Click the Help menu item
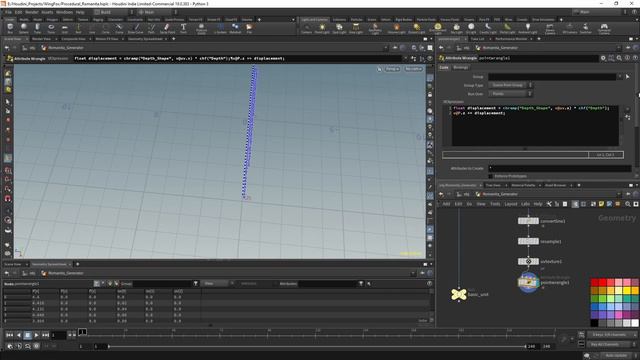 80,12
